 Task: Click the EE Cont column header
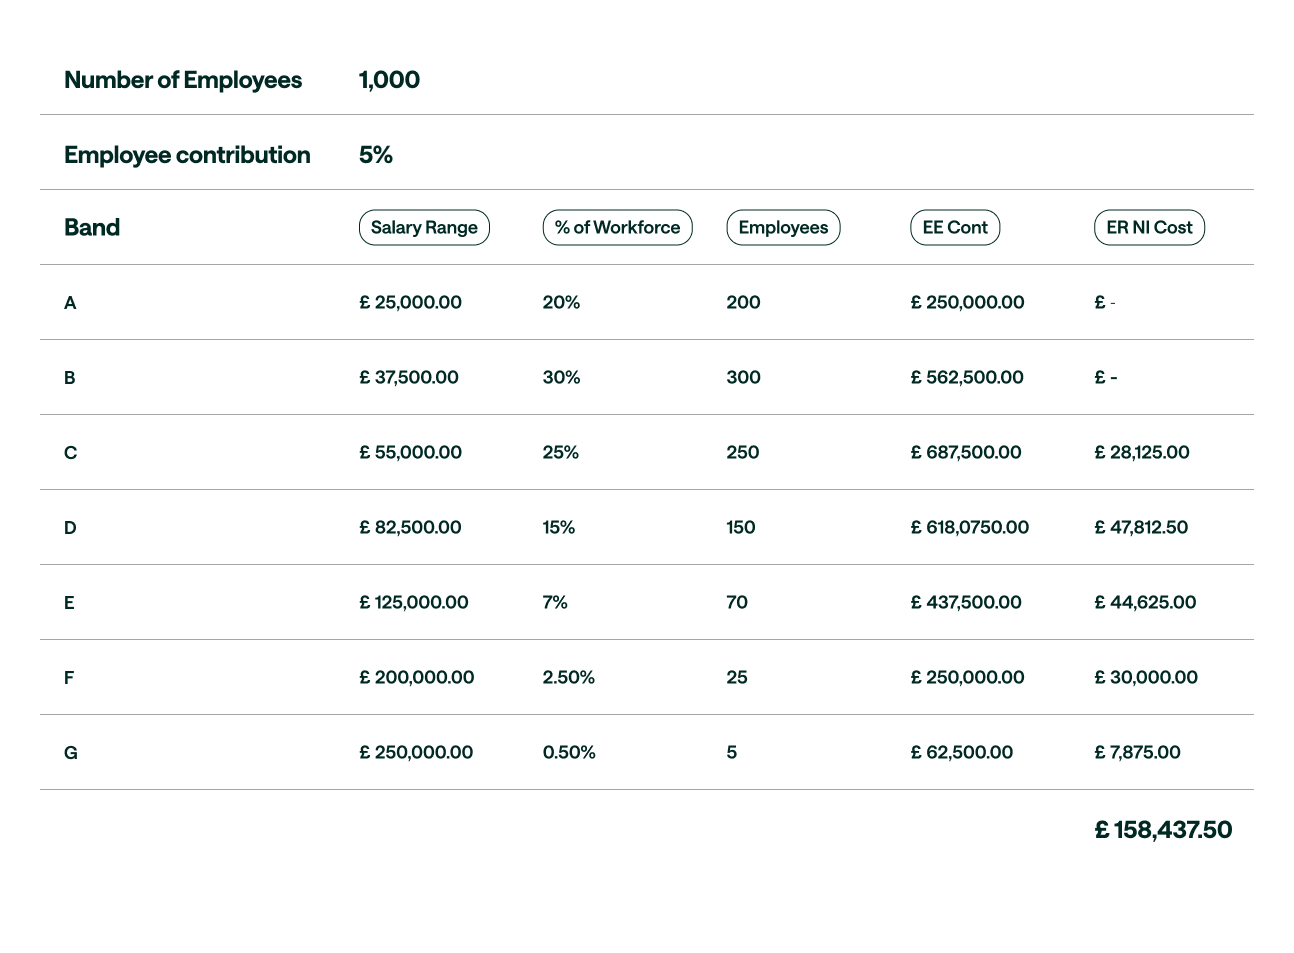click(955, 227)
